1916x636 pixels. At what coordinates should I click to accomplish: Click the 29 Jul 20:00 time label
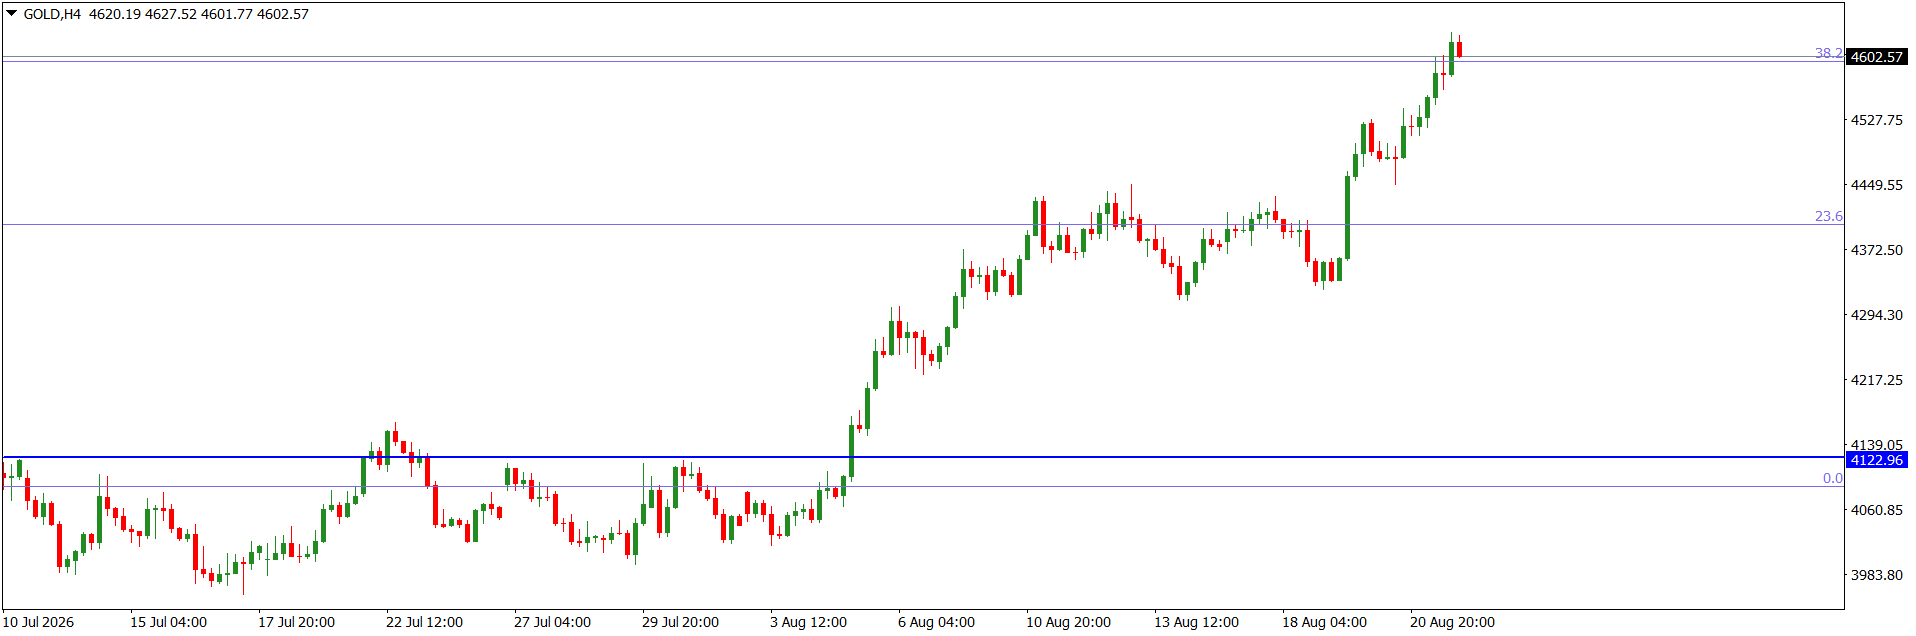pyautogui.click(x=680, y=622)
